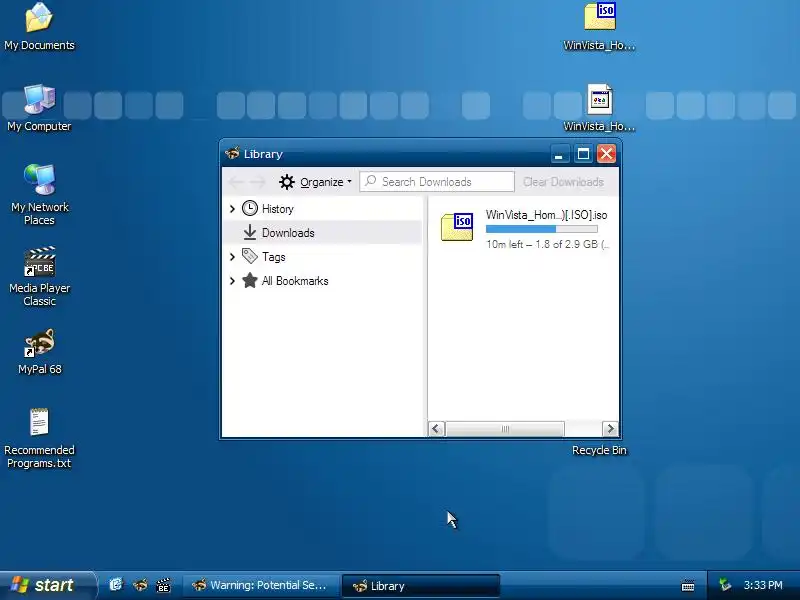Click the scroll left arrow in downloads pane
Image resolution: width=800 pixels, height=600 pixels.
pos(436,429)
